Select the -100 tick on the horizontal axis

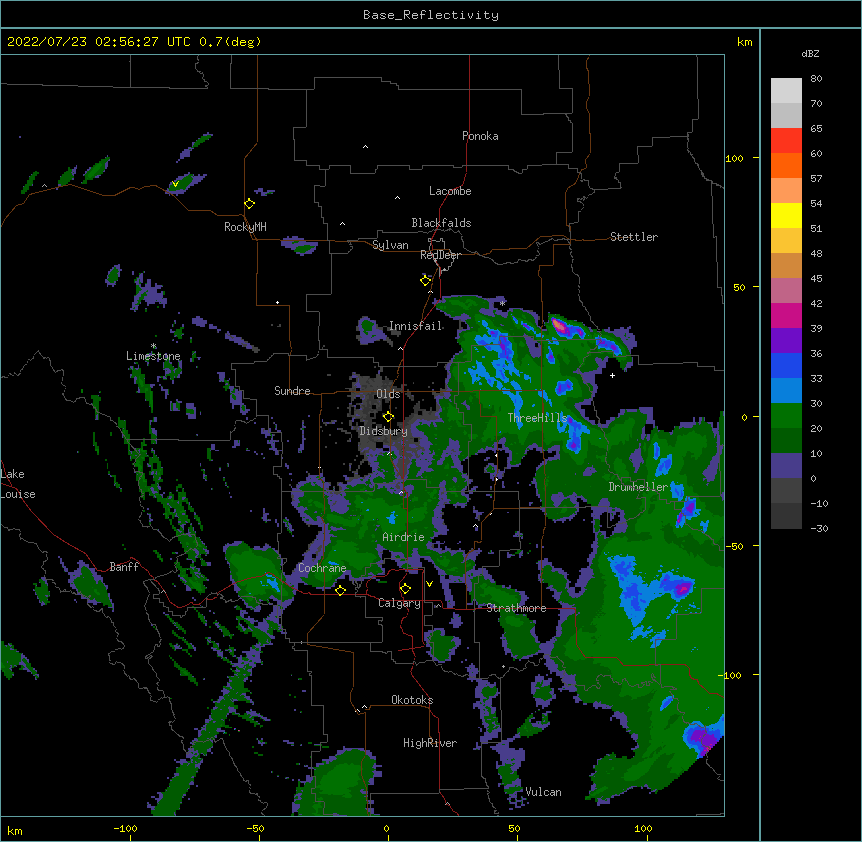click(x=125, y=828)
